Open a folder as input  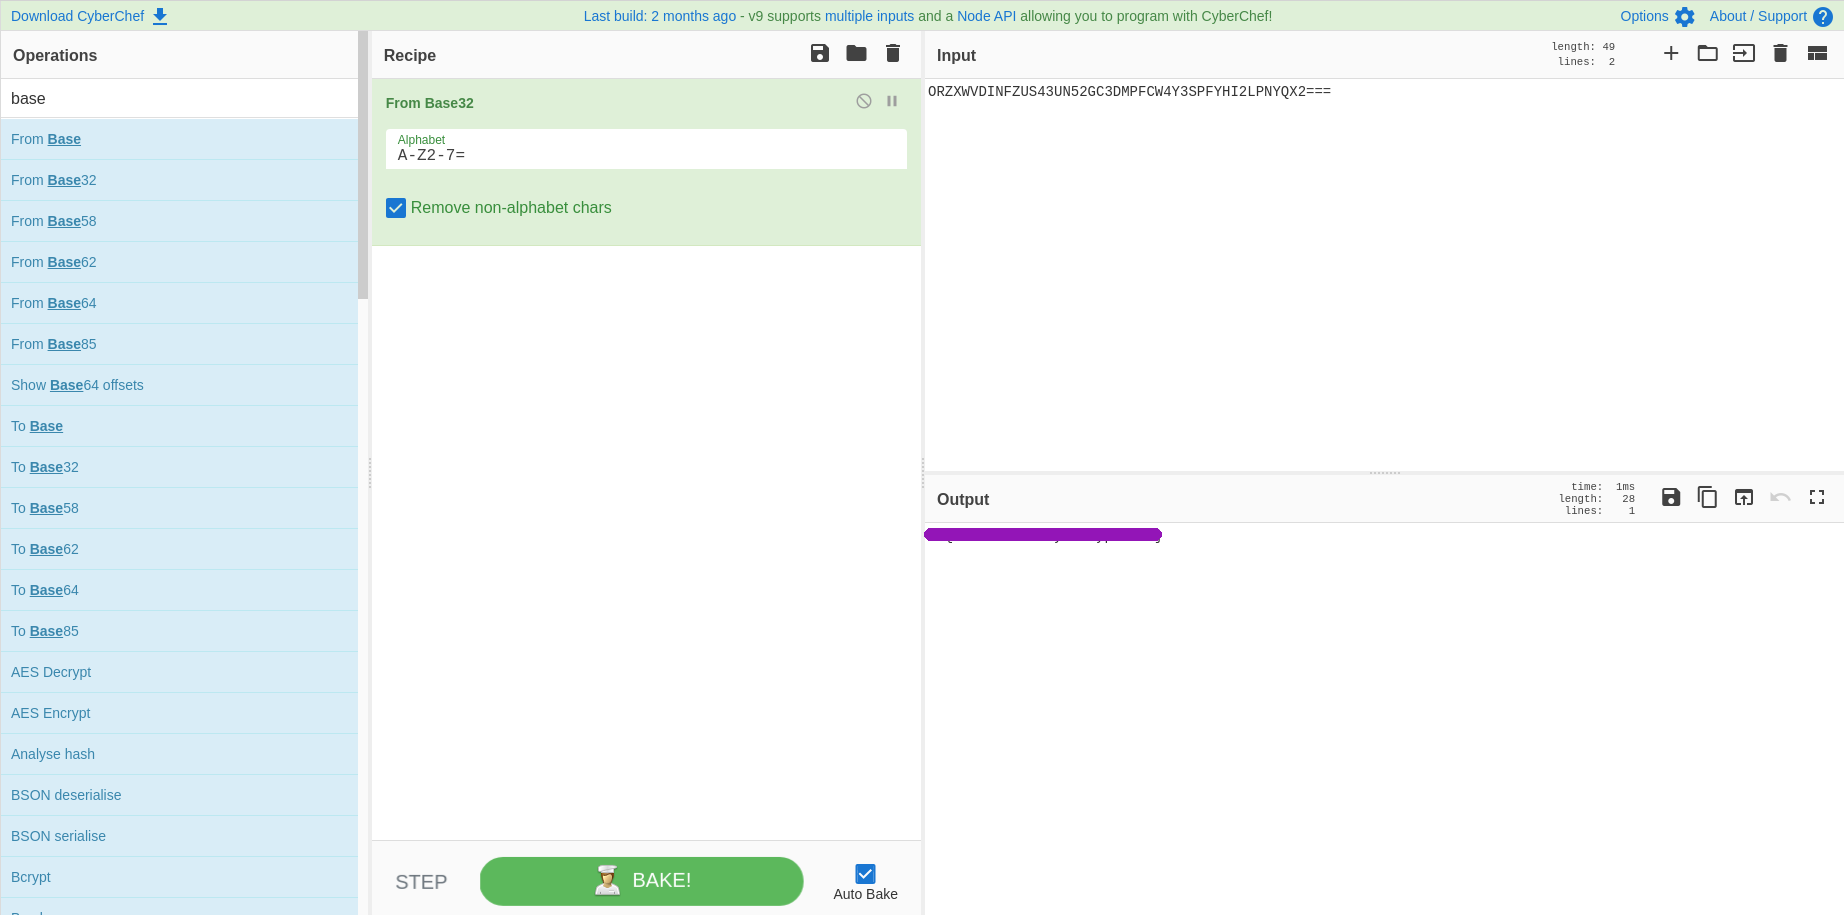tap(1708, 53)
